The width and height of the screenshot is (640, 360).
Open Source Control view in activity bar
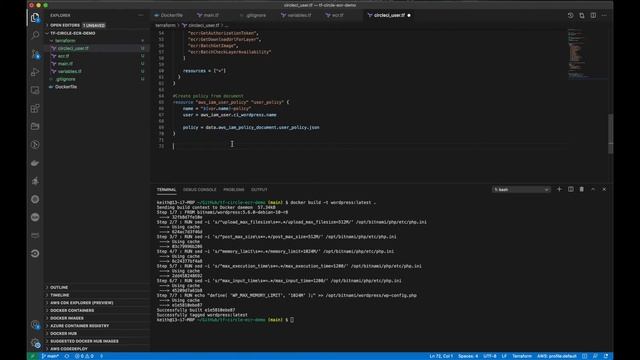[35, 54]
